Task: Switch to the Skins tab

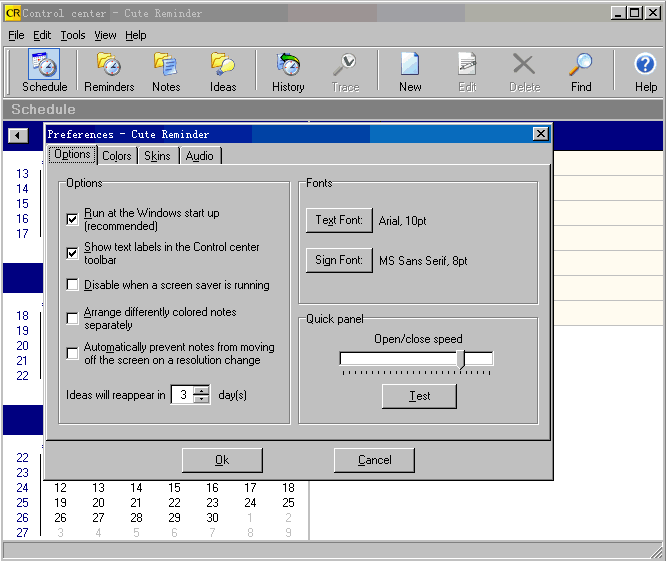Action: pyautogui.click(x=157, y=156)
